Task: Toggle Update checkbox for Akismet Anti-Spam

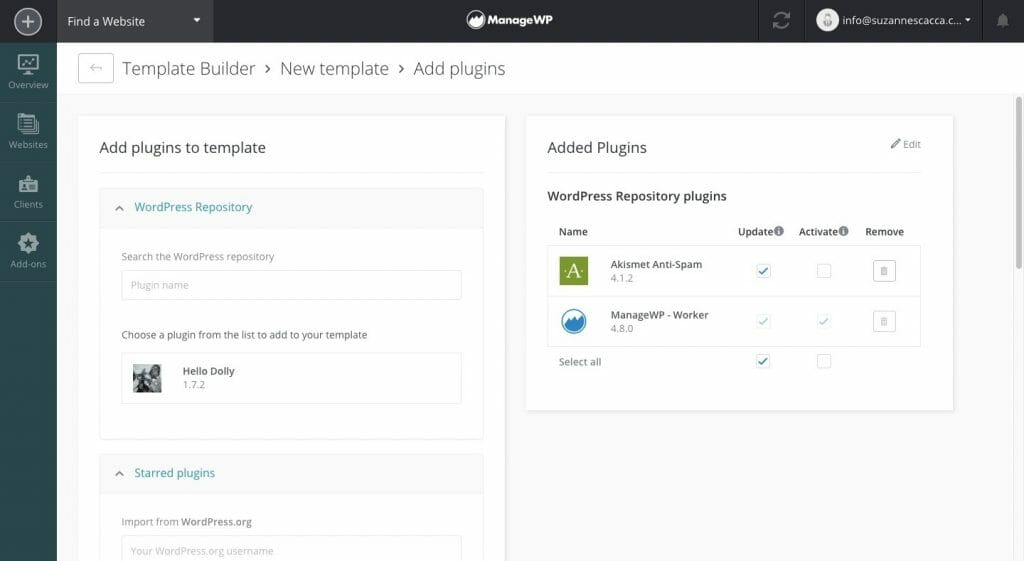Action: [x=763, y=271]
